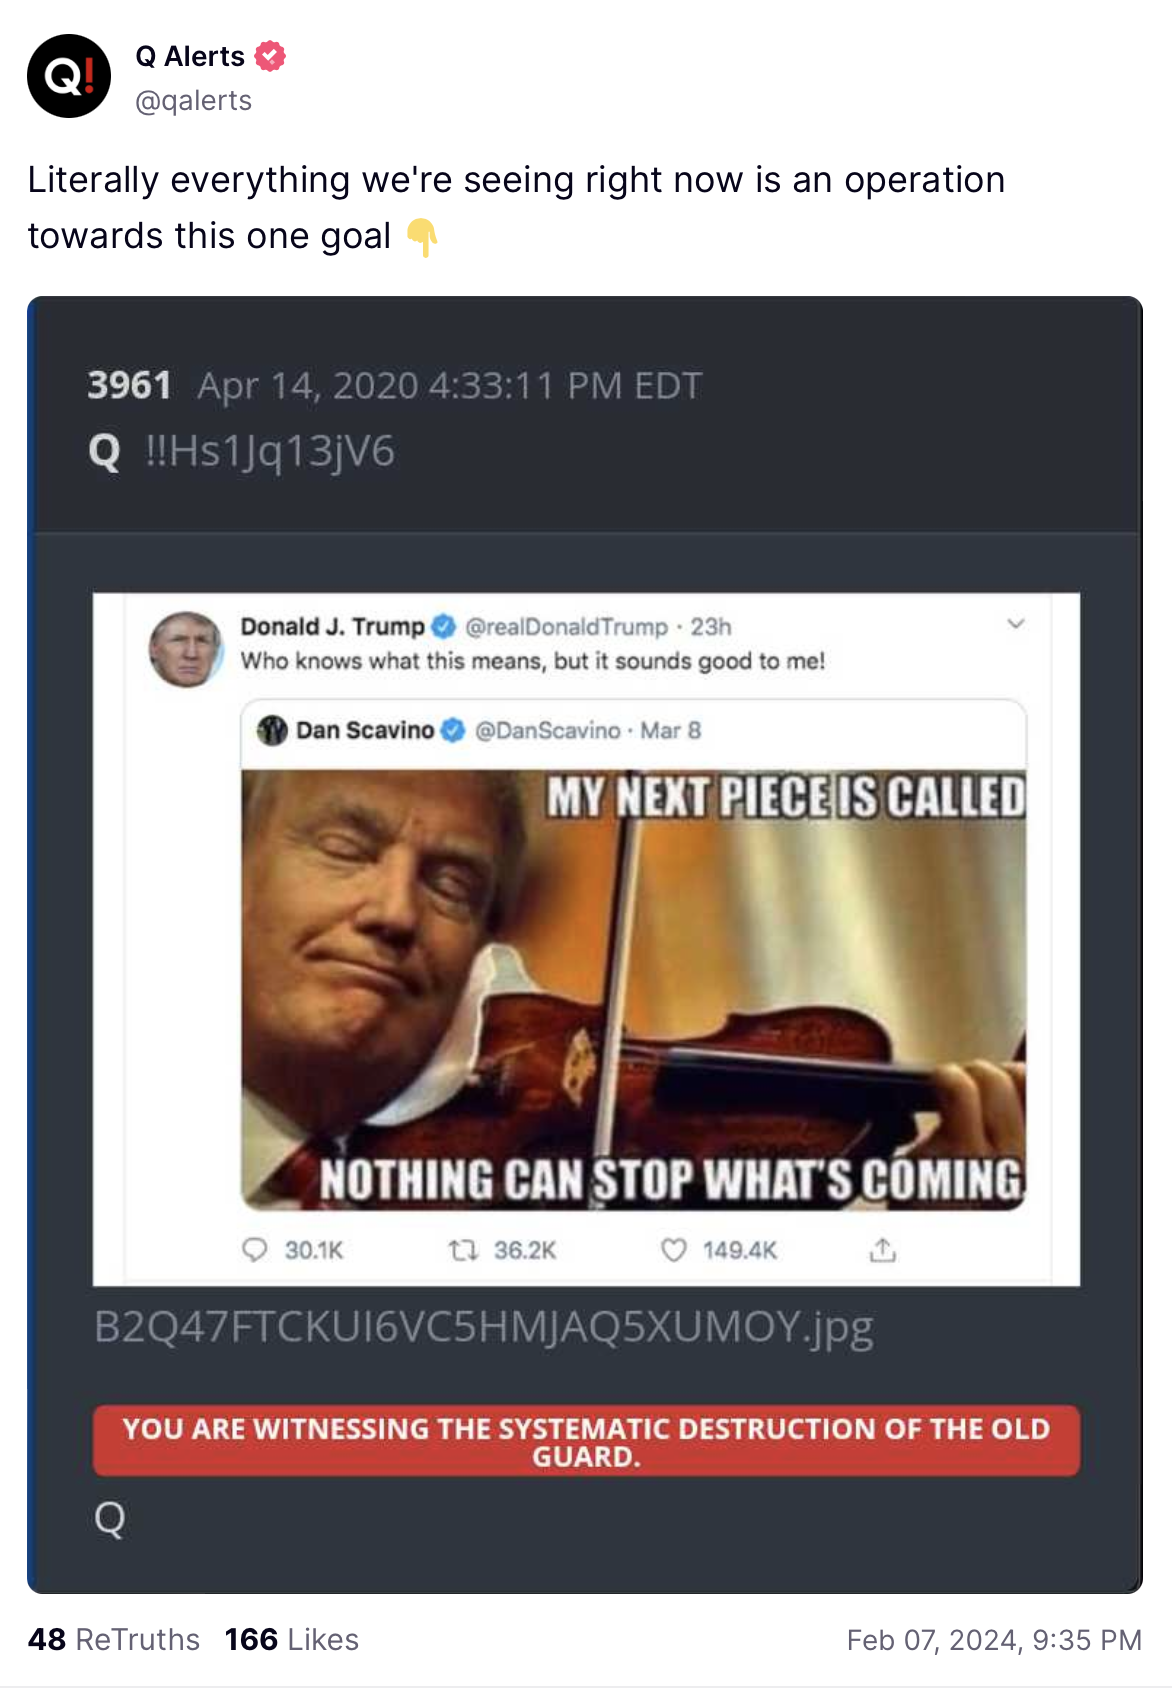Click the red verified badge beside Q Alerts
Screen dimensions: 1172x1688
[x=270, y=56]
